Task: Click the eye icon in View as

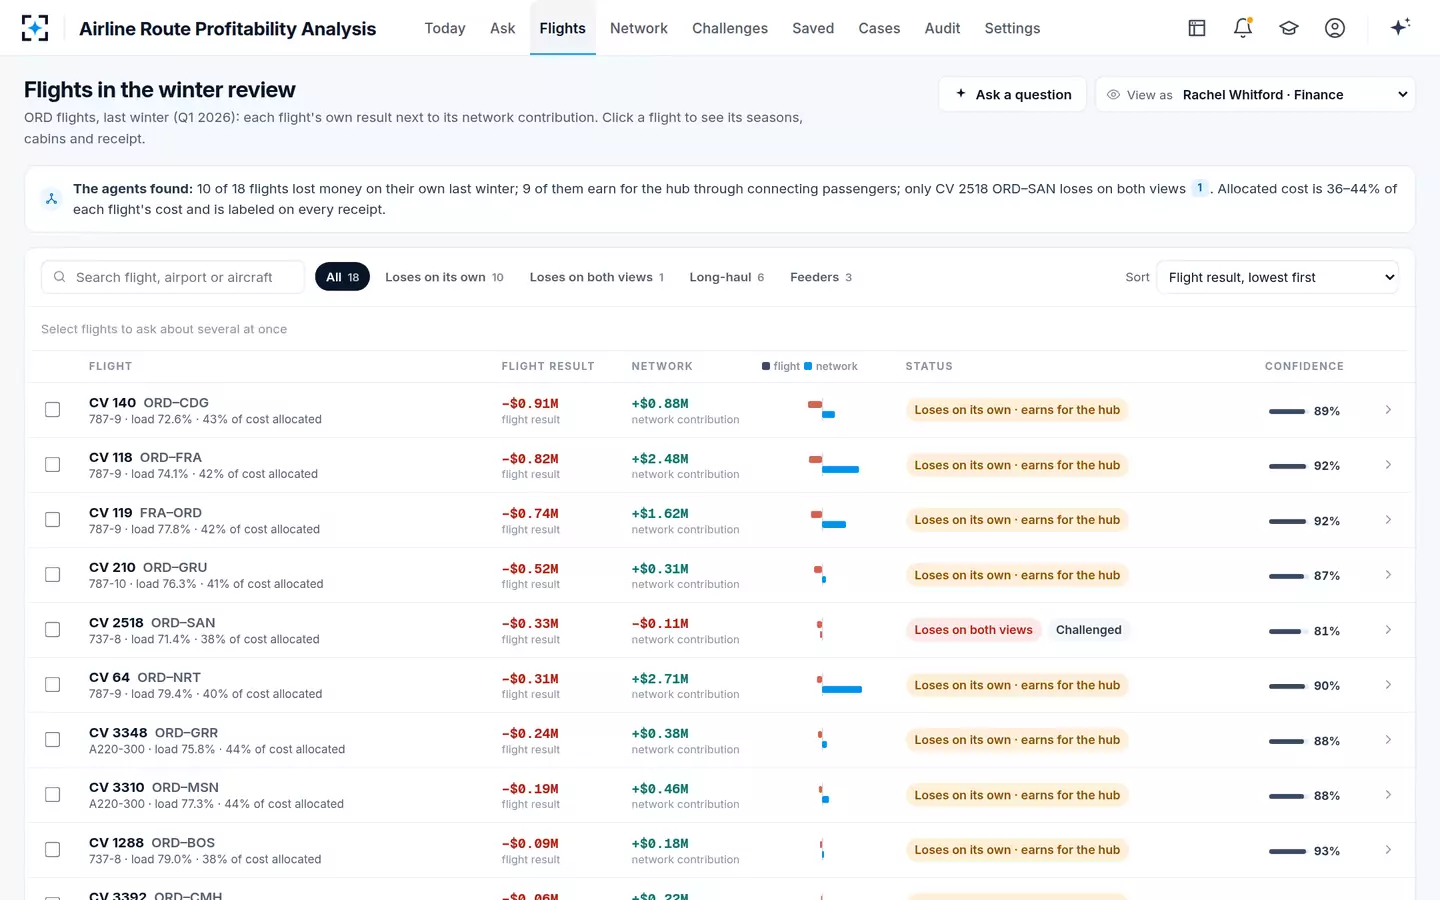Action: coord(1113,95)
